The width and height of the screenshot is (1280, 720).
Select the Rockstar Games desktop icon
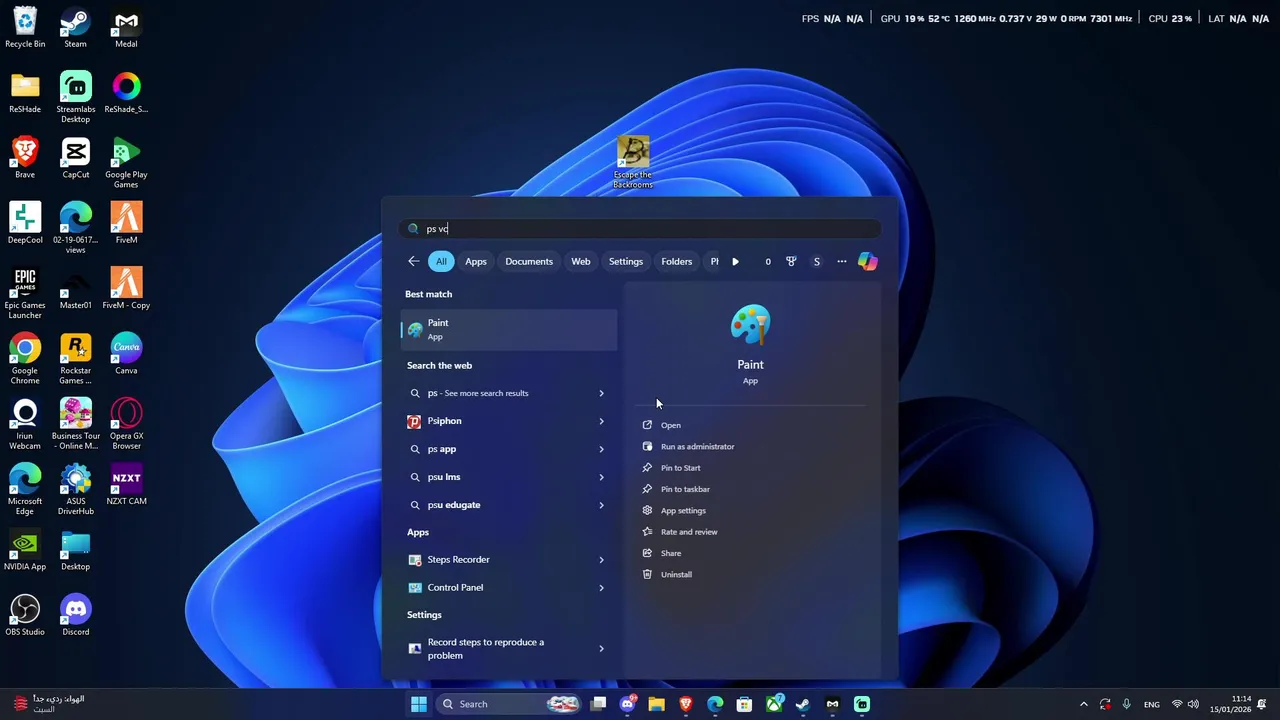pyautogui.click(x=75, y=359)
